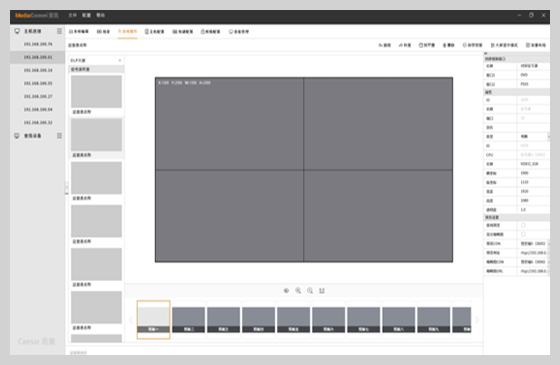Image resolution: width=560 pixels, height=365 pixels.
Task: Show next preset thumbnails with right arrow
Action: (x=477, y=320)
